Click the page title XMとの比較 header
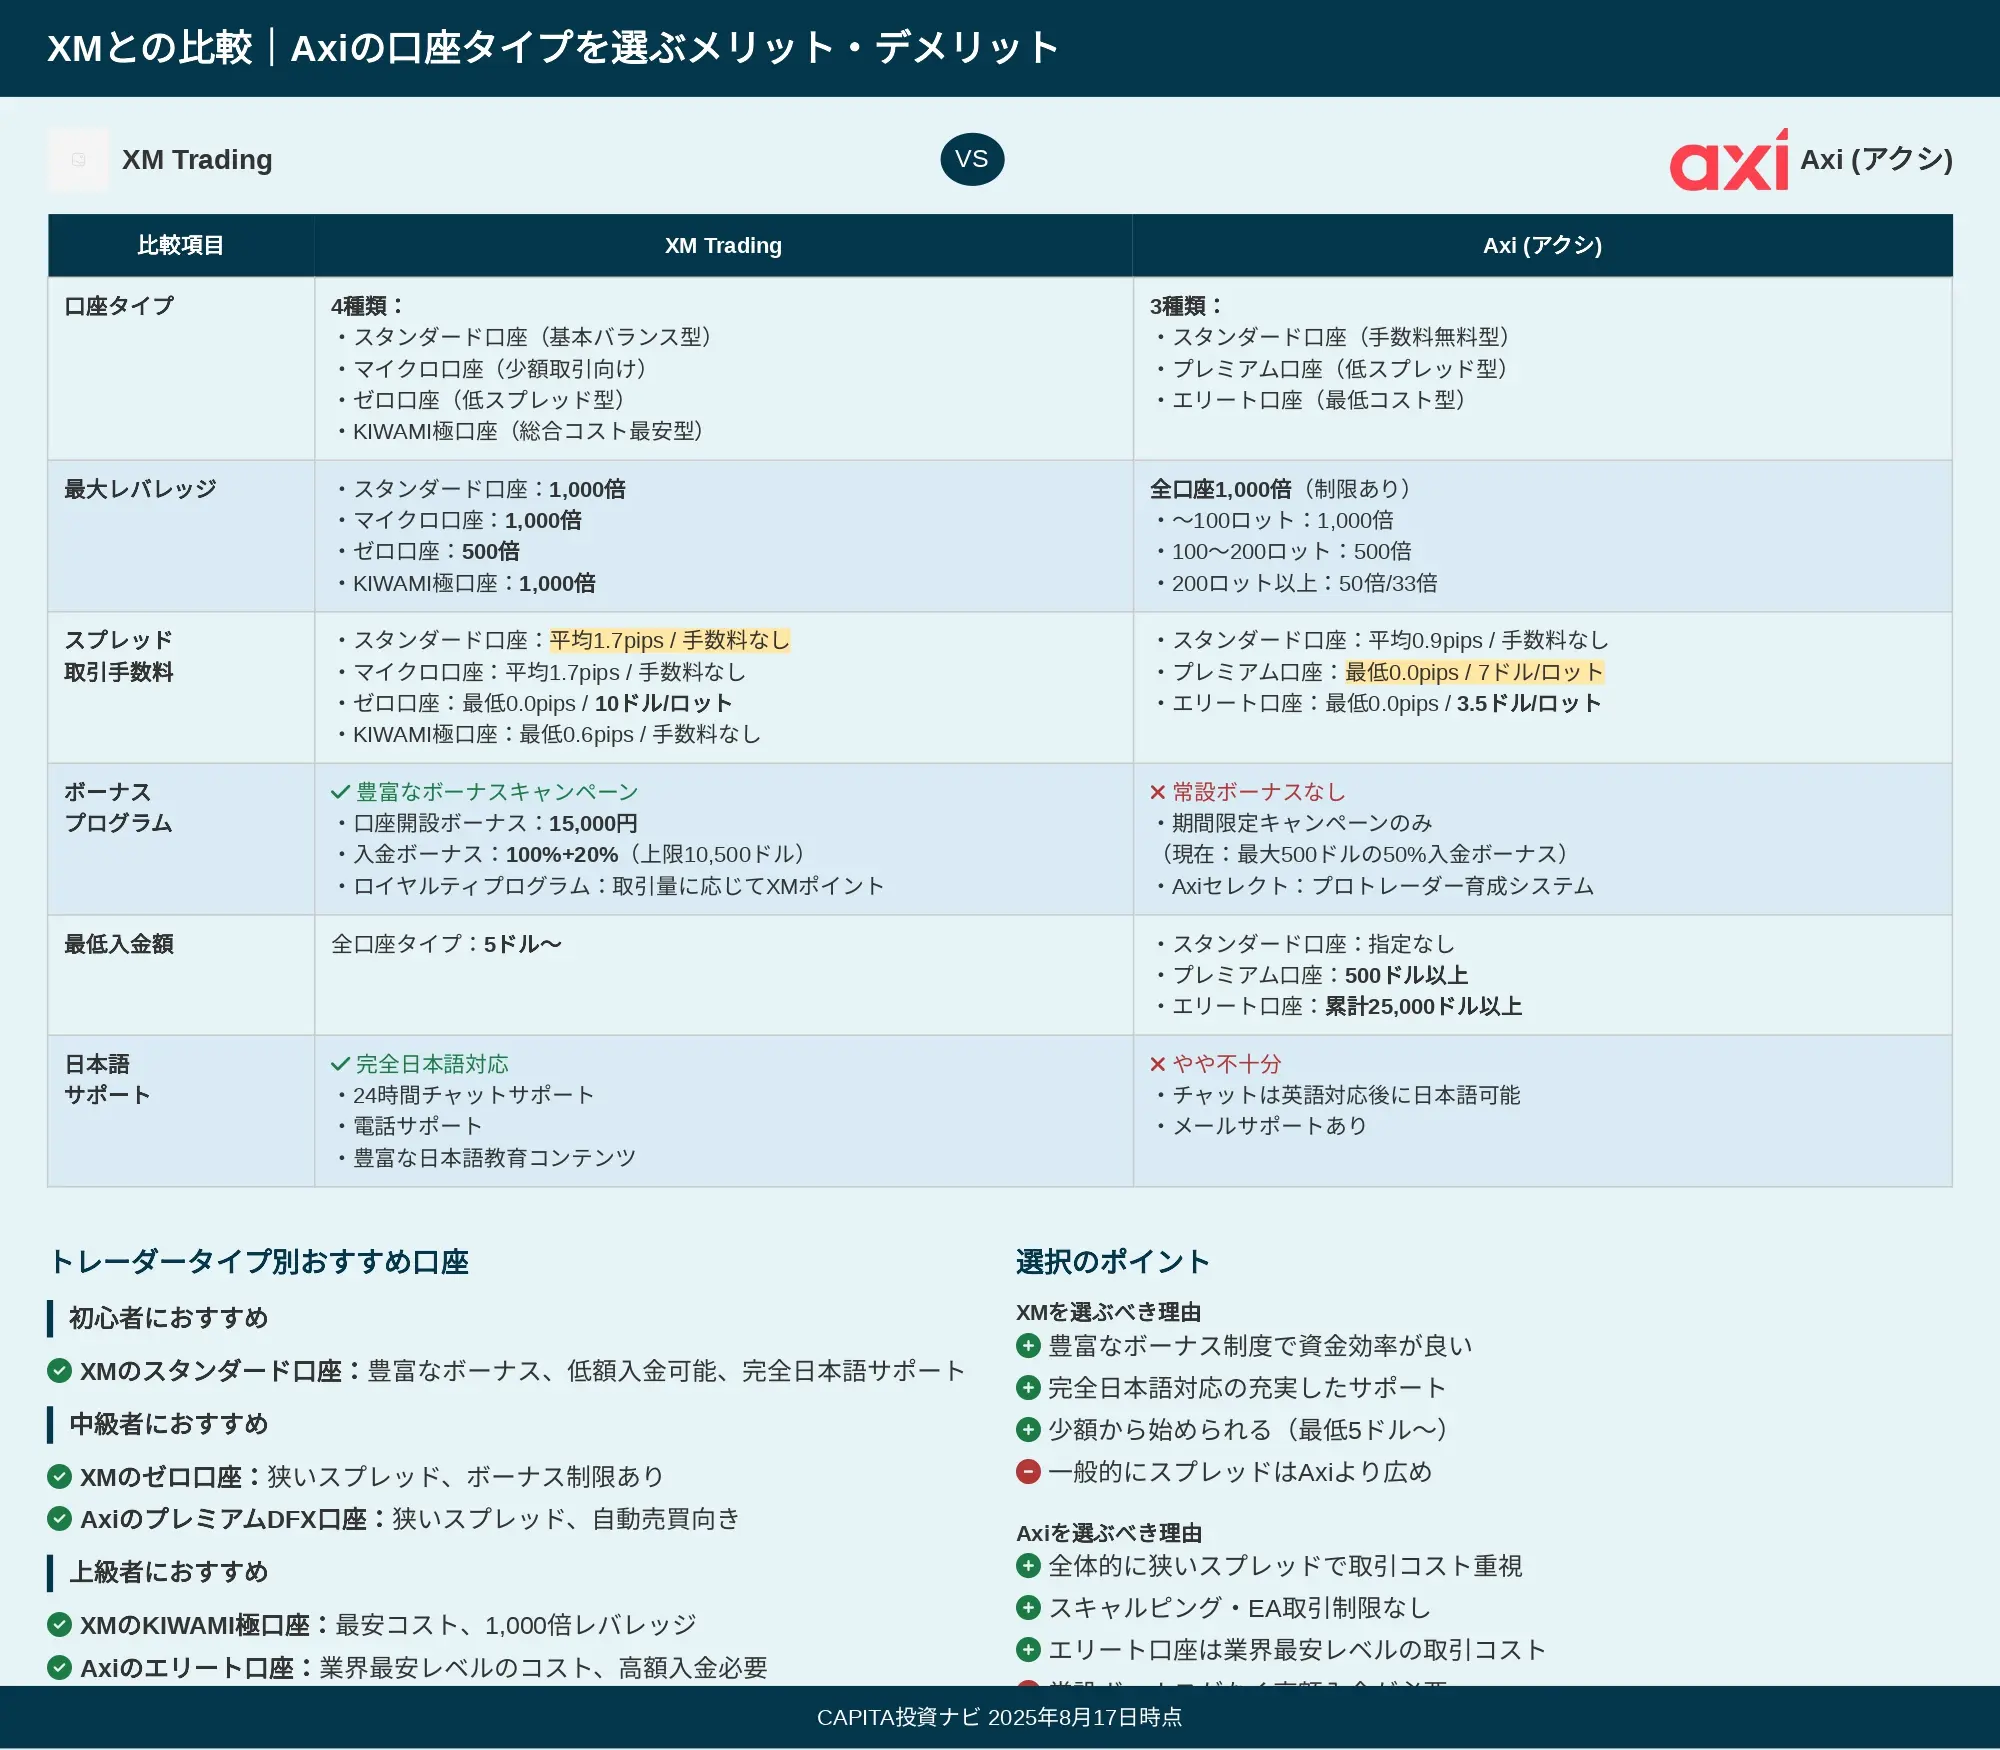This screenshot has height=1750, width=2000. click(553, 48)
